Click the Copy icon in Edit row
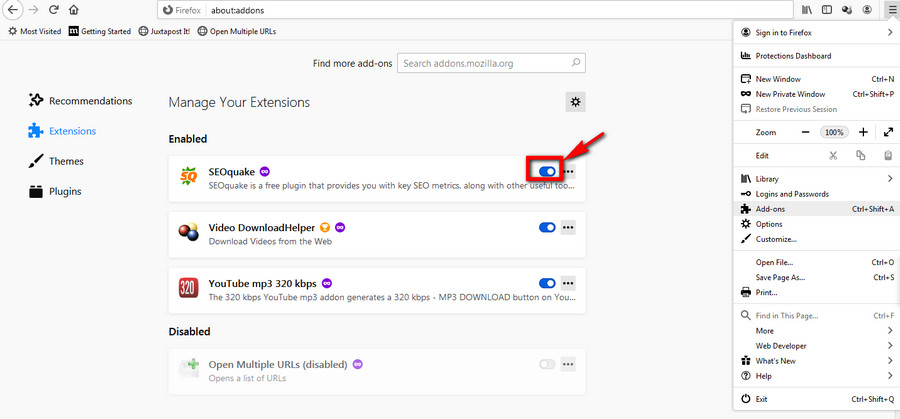The height and width of the screenshot is (419, 900). (x=860, y=156)
